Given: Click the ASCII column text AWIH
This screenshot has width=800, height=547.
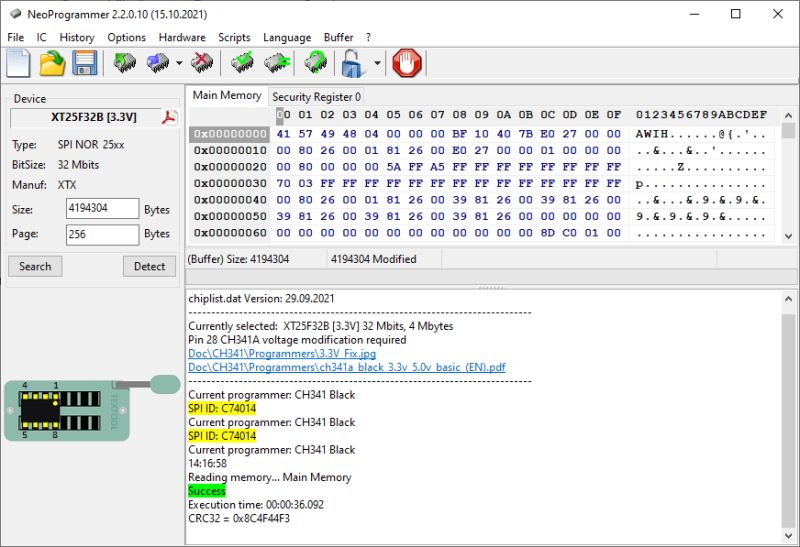Looking at the screenshot, I should point(652,134).
